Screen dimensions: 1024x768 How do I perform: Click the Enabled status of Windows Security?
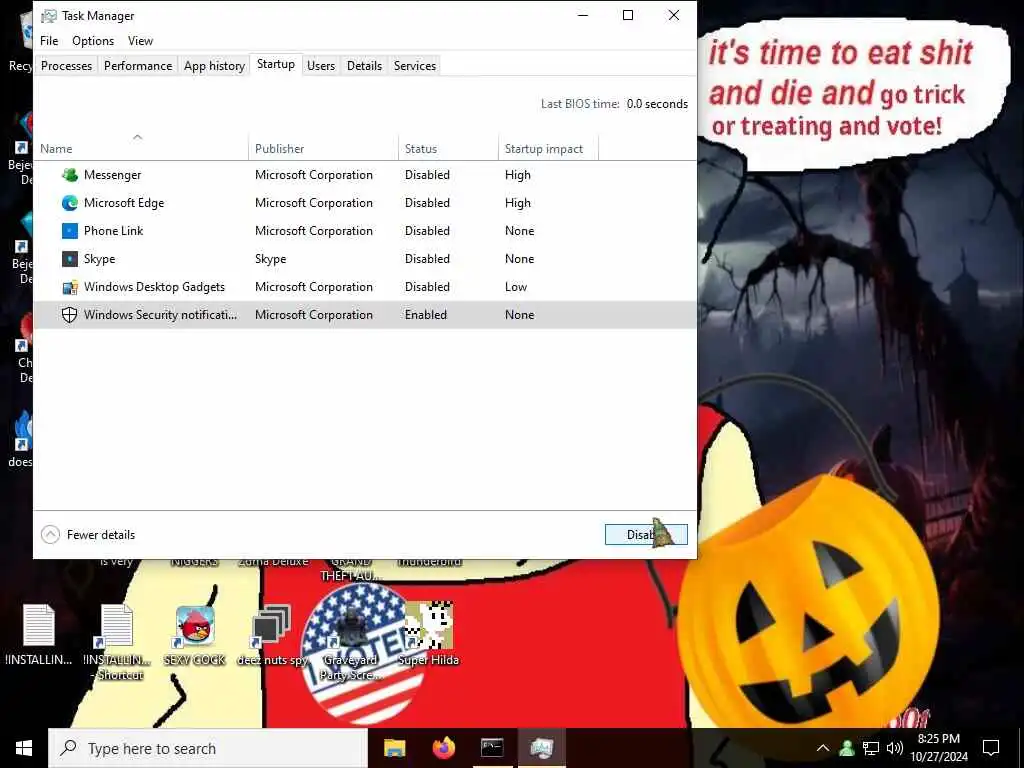point(426,315)
